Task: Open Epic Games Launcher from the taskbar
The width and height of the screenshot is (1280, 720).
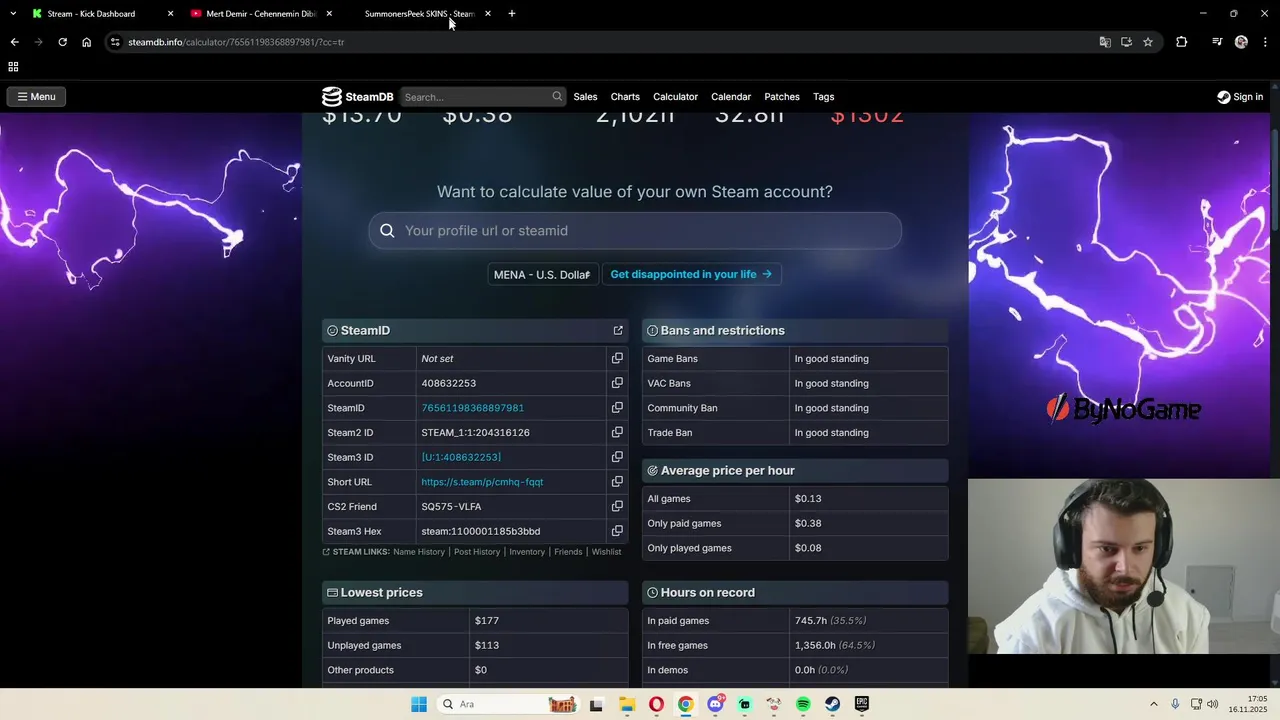Action: pos(862,704)
